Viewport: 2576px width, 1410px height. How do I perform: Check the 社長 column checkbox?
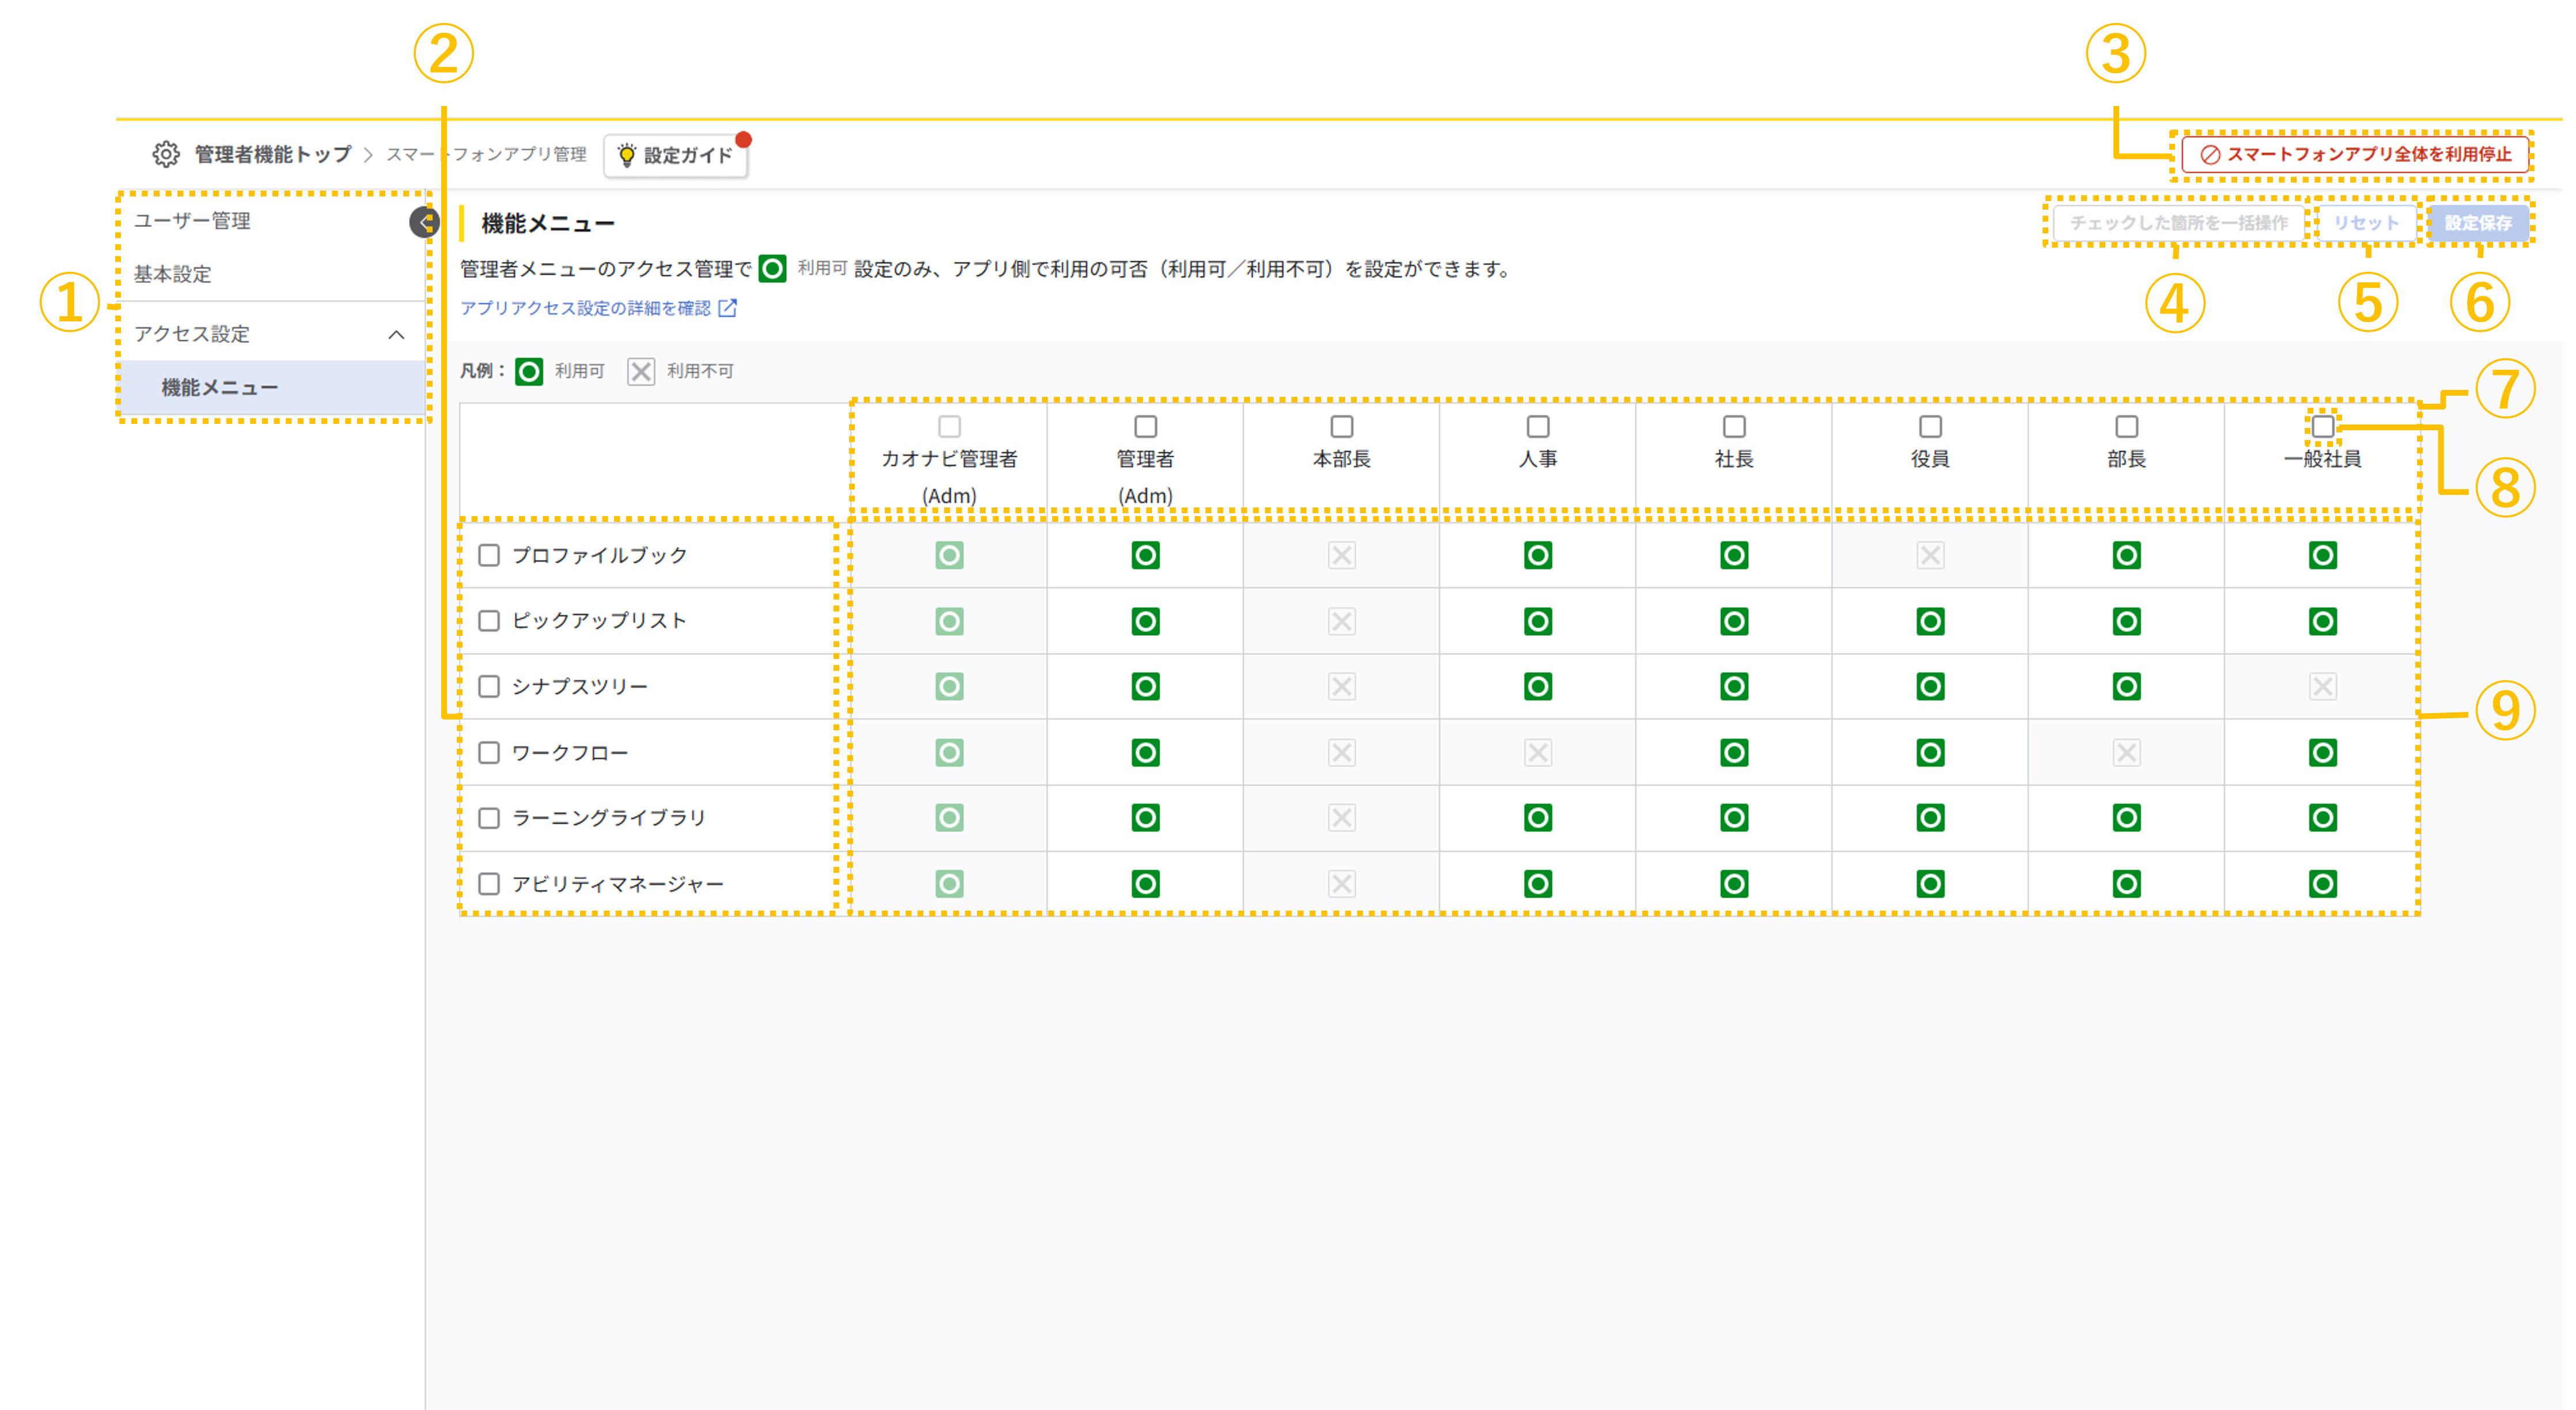pyautogui.click(x=1734, y=427)
